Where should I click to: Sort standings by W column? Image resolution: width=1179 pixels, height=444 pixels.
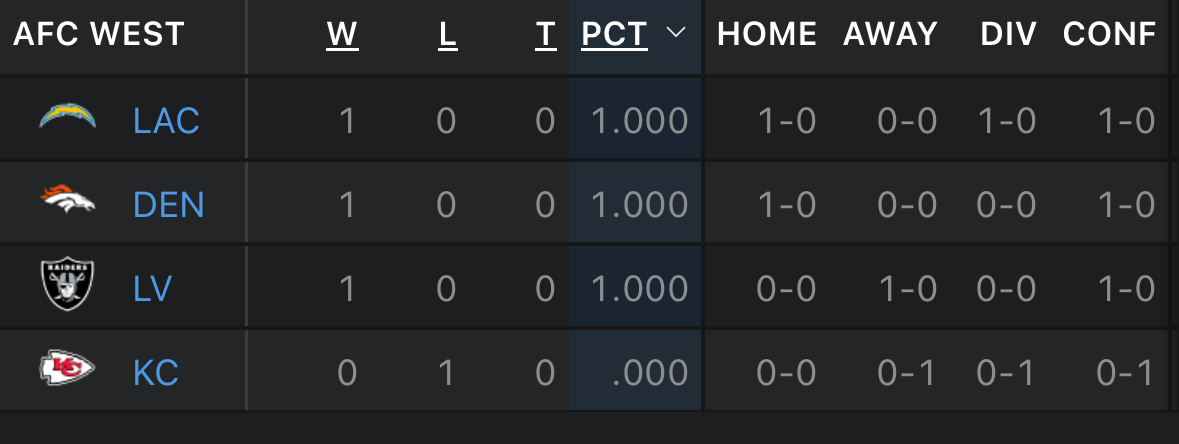pyautogui.click(x=342, y=34)
